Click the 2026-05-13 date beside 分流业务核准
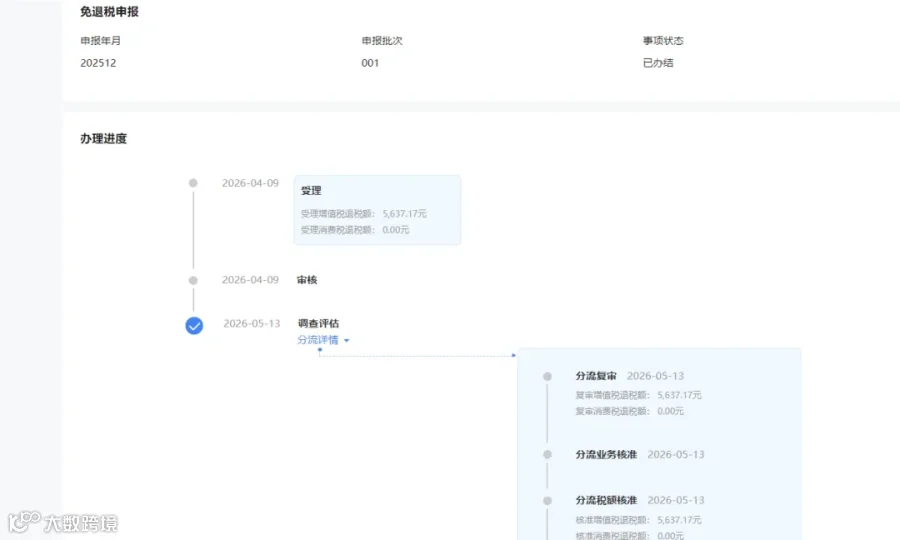The height and width of the screenshot is (540, 900). pos(676,454)
